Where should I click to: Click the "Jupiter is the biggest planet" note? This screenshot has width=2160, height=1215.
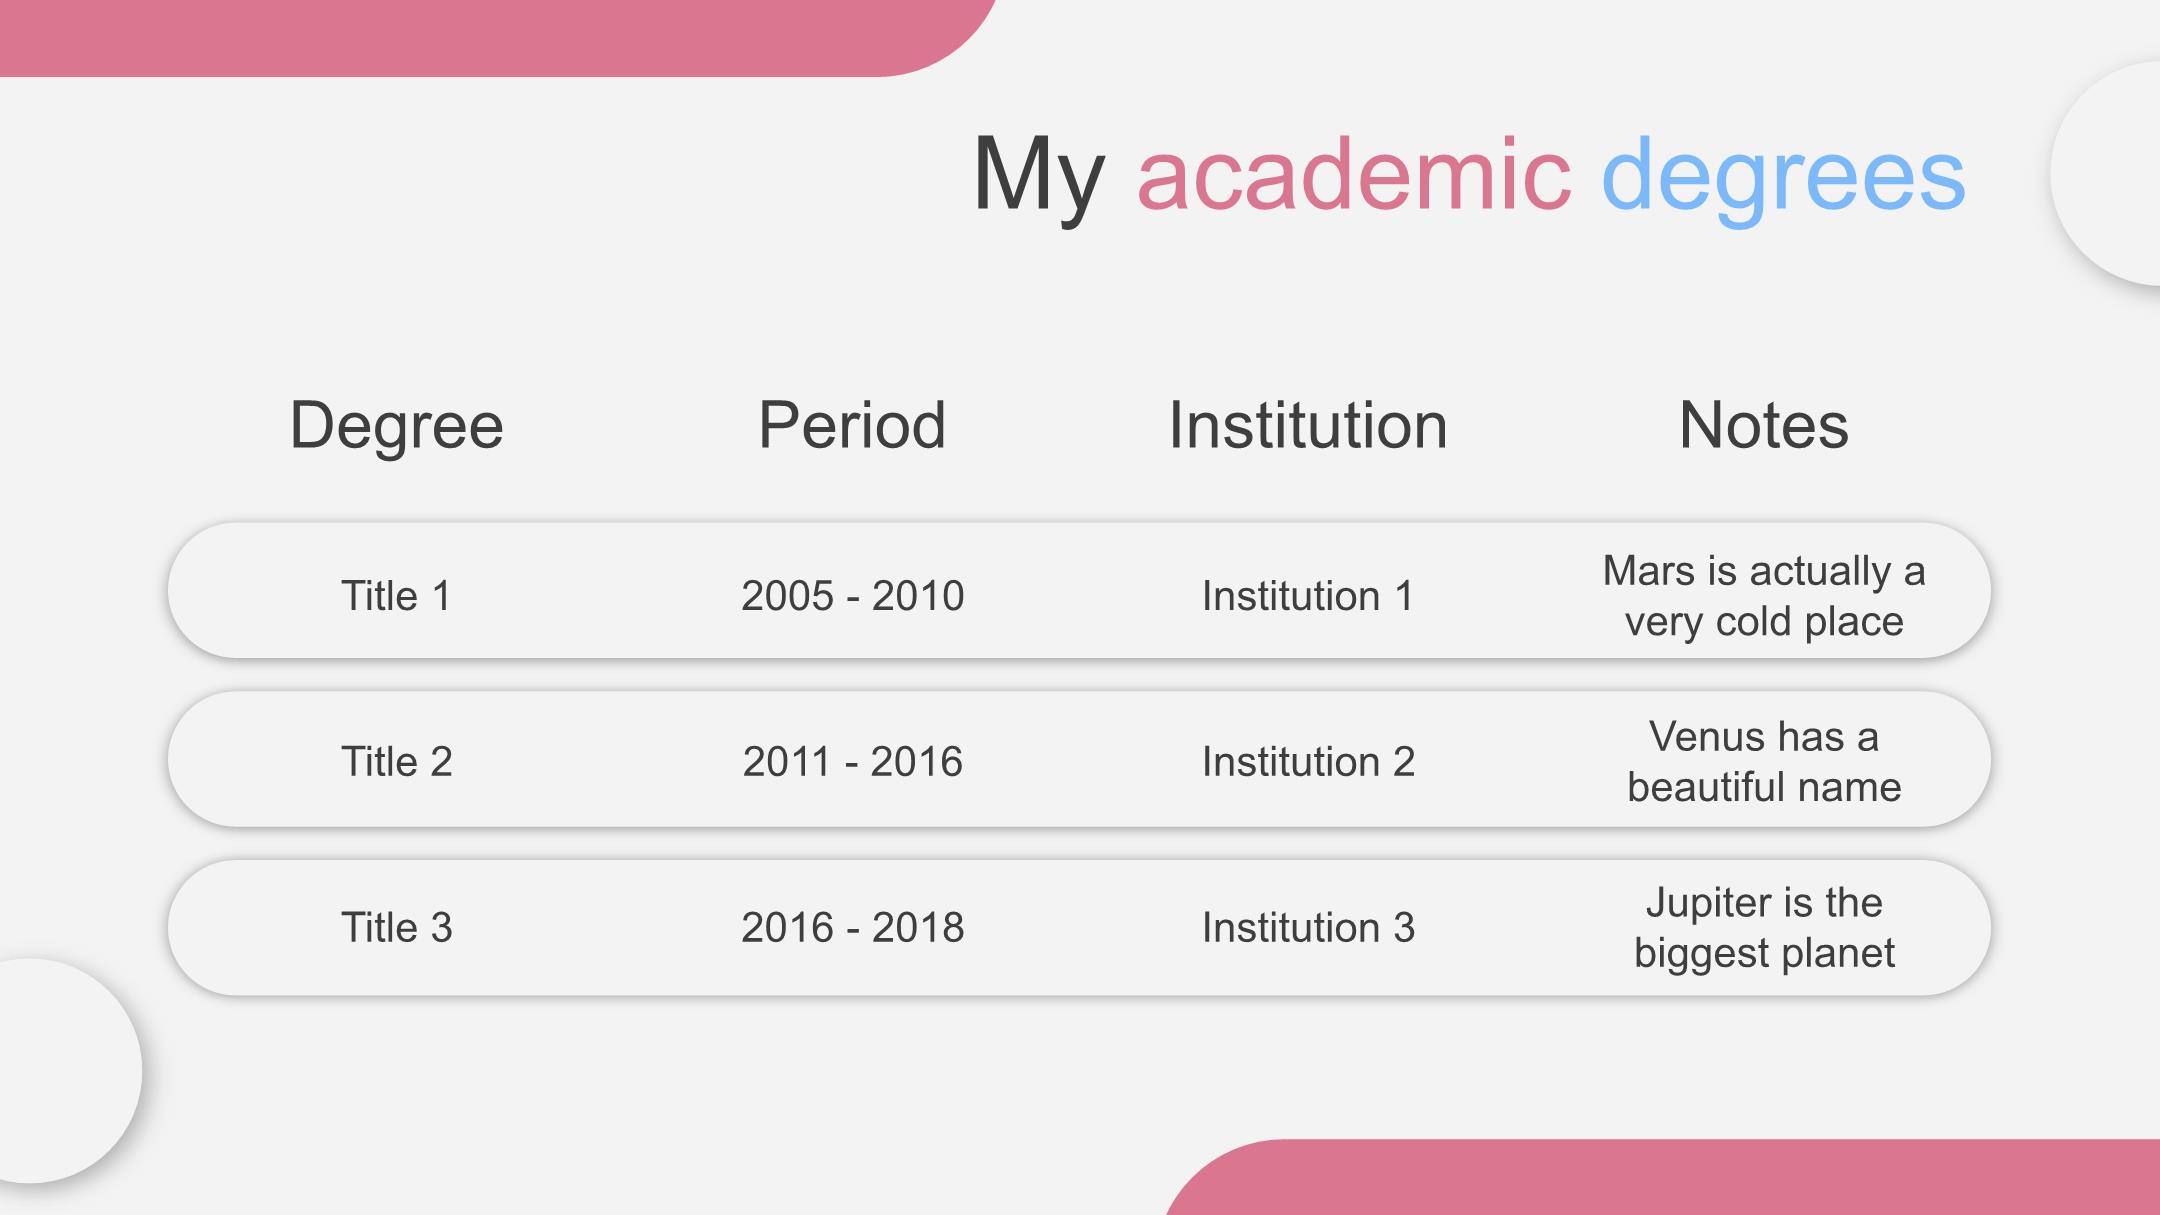(1764, 928)
